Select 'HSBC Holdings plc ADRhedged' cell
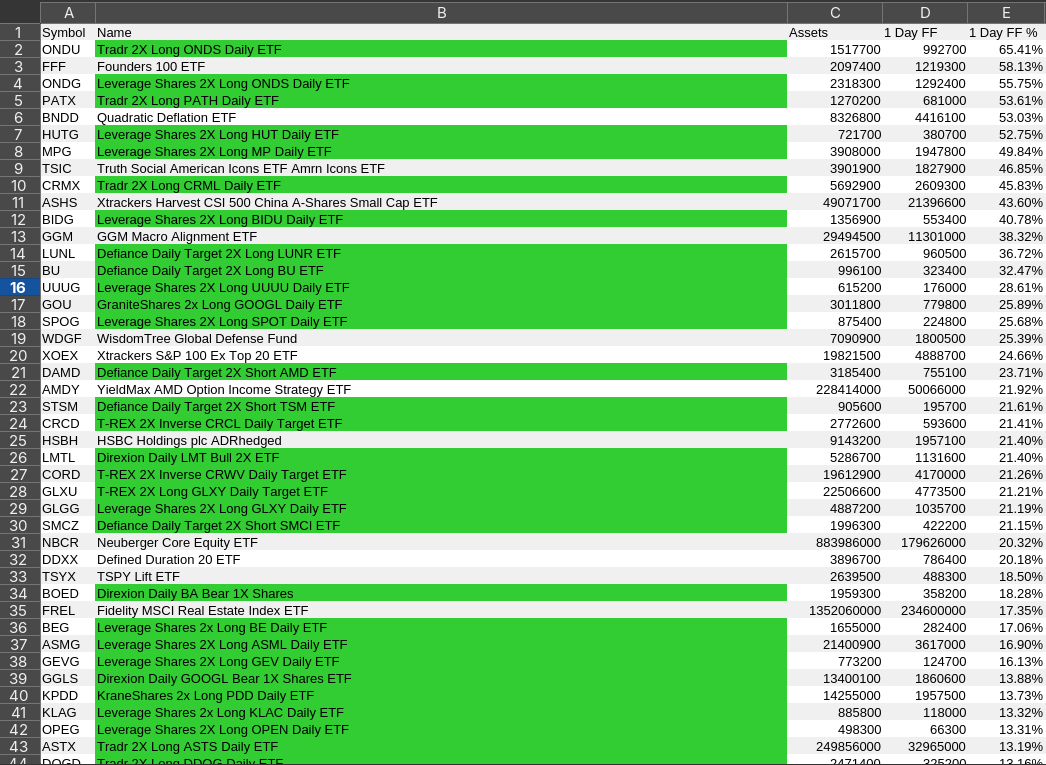This screenshot has width=1046, height=765. click(x=441, y=441)
